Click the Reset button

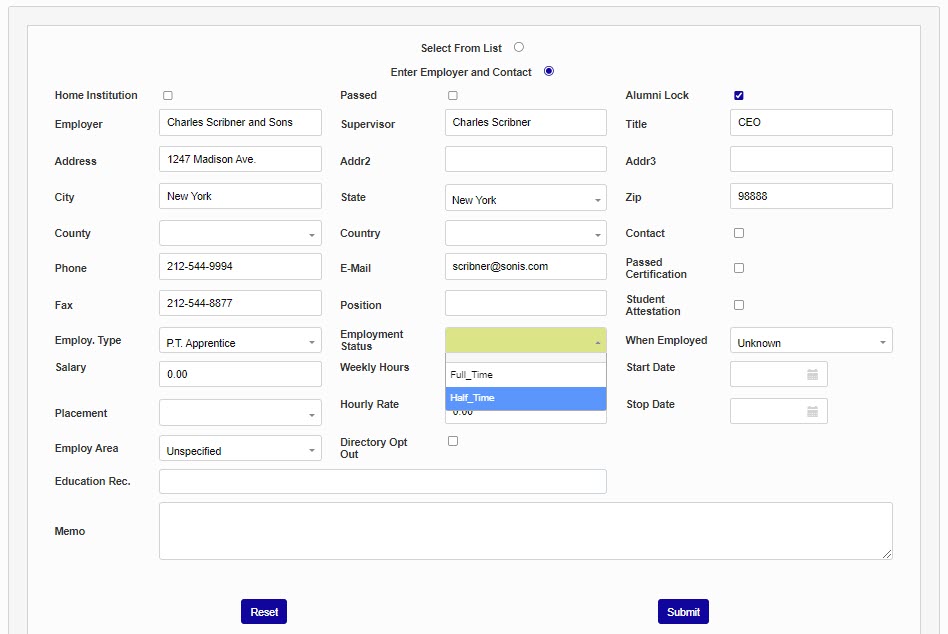pyautogui.click(x=264, y=612)
